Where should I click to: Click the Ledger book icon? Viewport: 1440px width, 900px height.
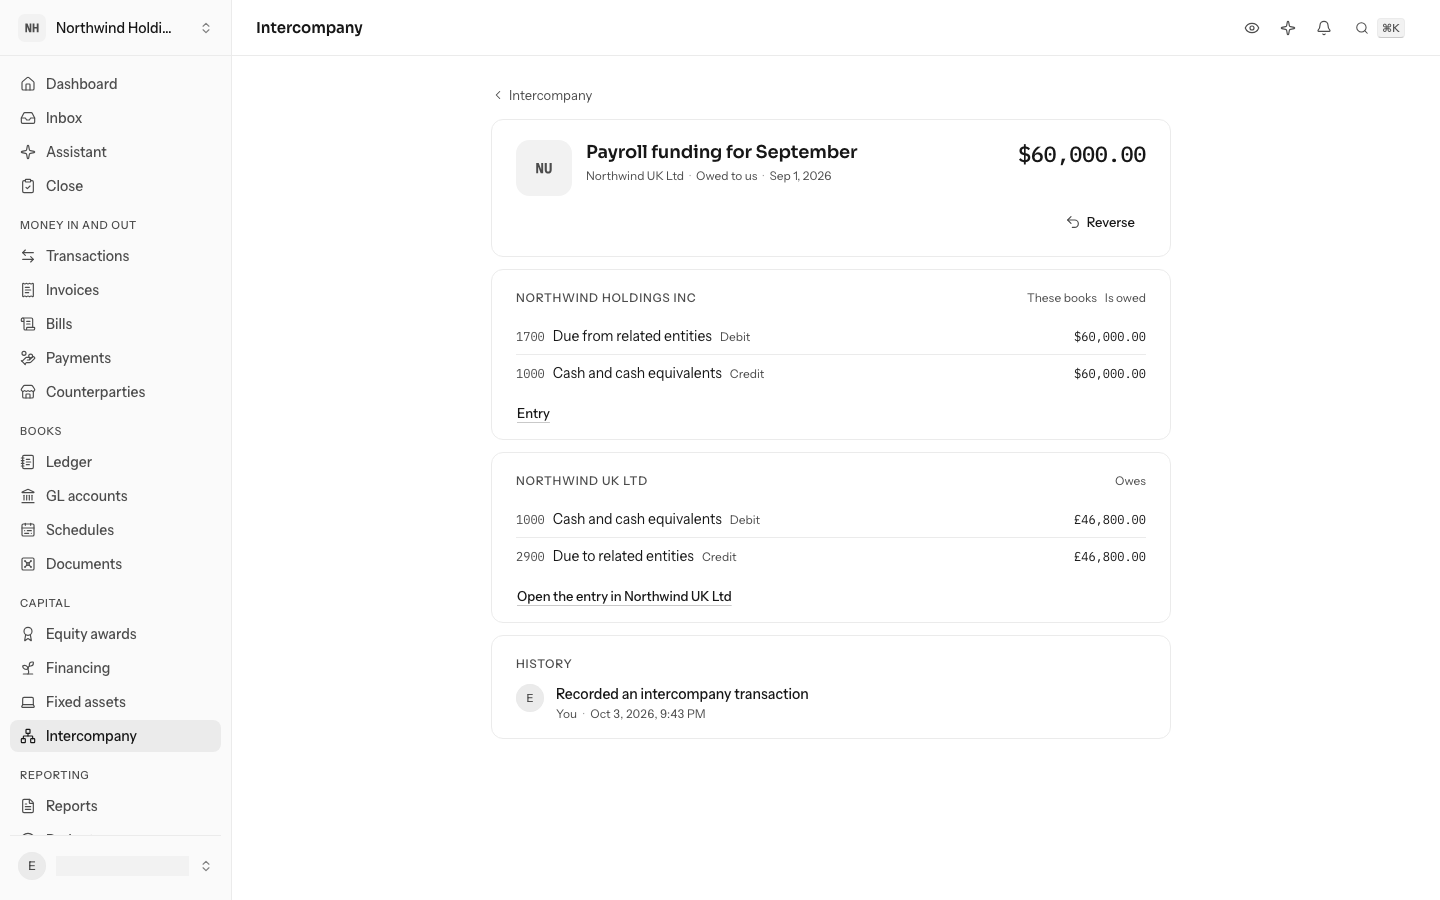coord(28,462)
